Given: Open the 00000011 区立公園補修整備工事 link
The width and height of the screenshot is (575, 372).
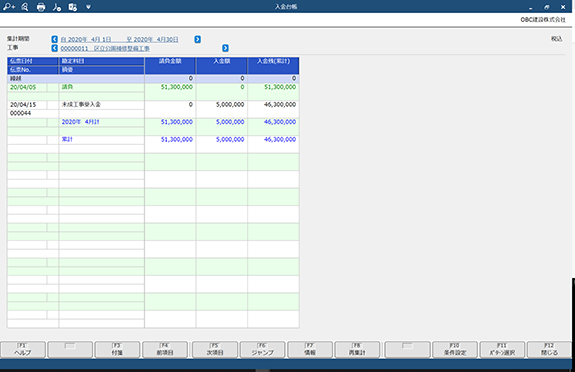Looking at the screenshot, I should coord(105,48).
